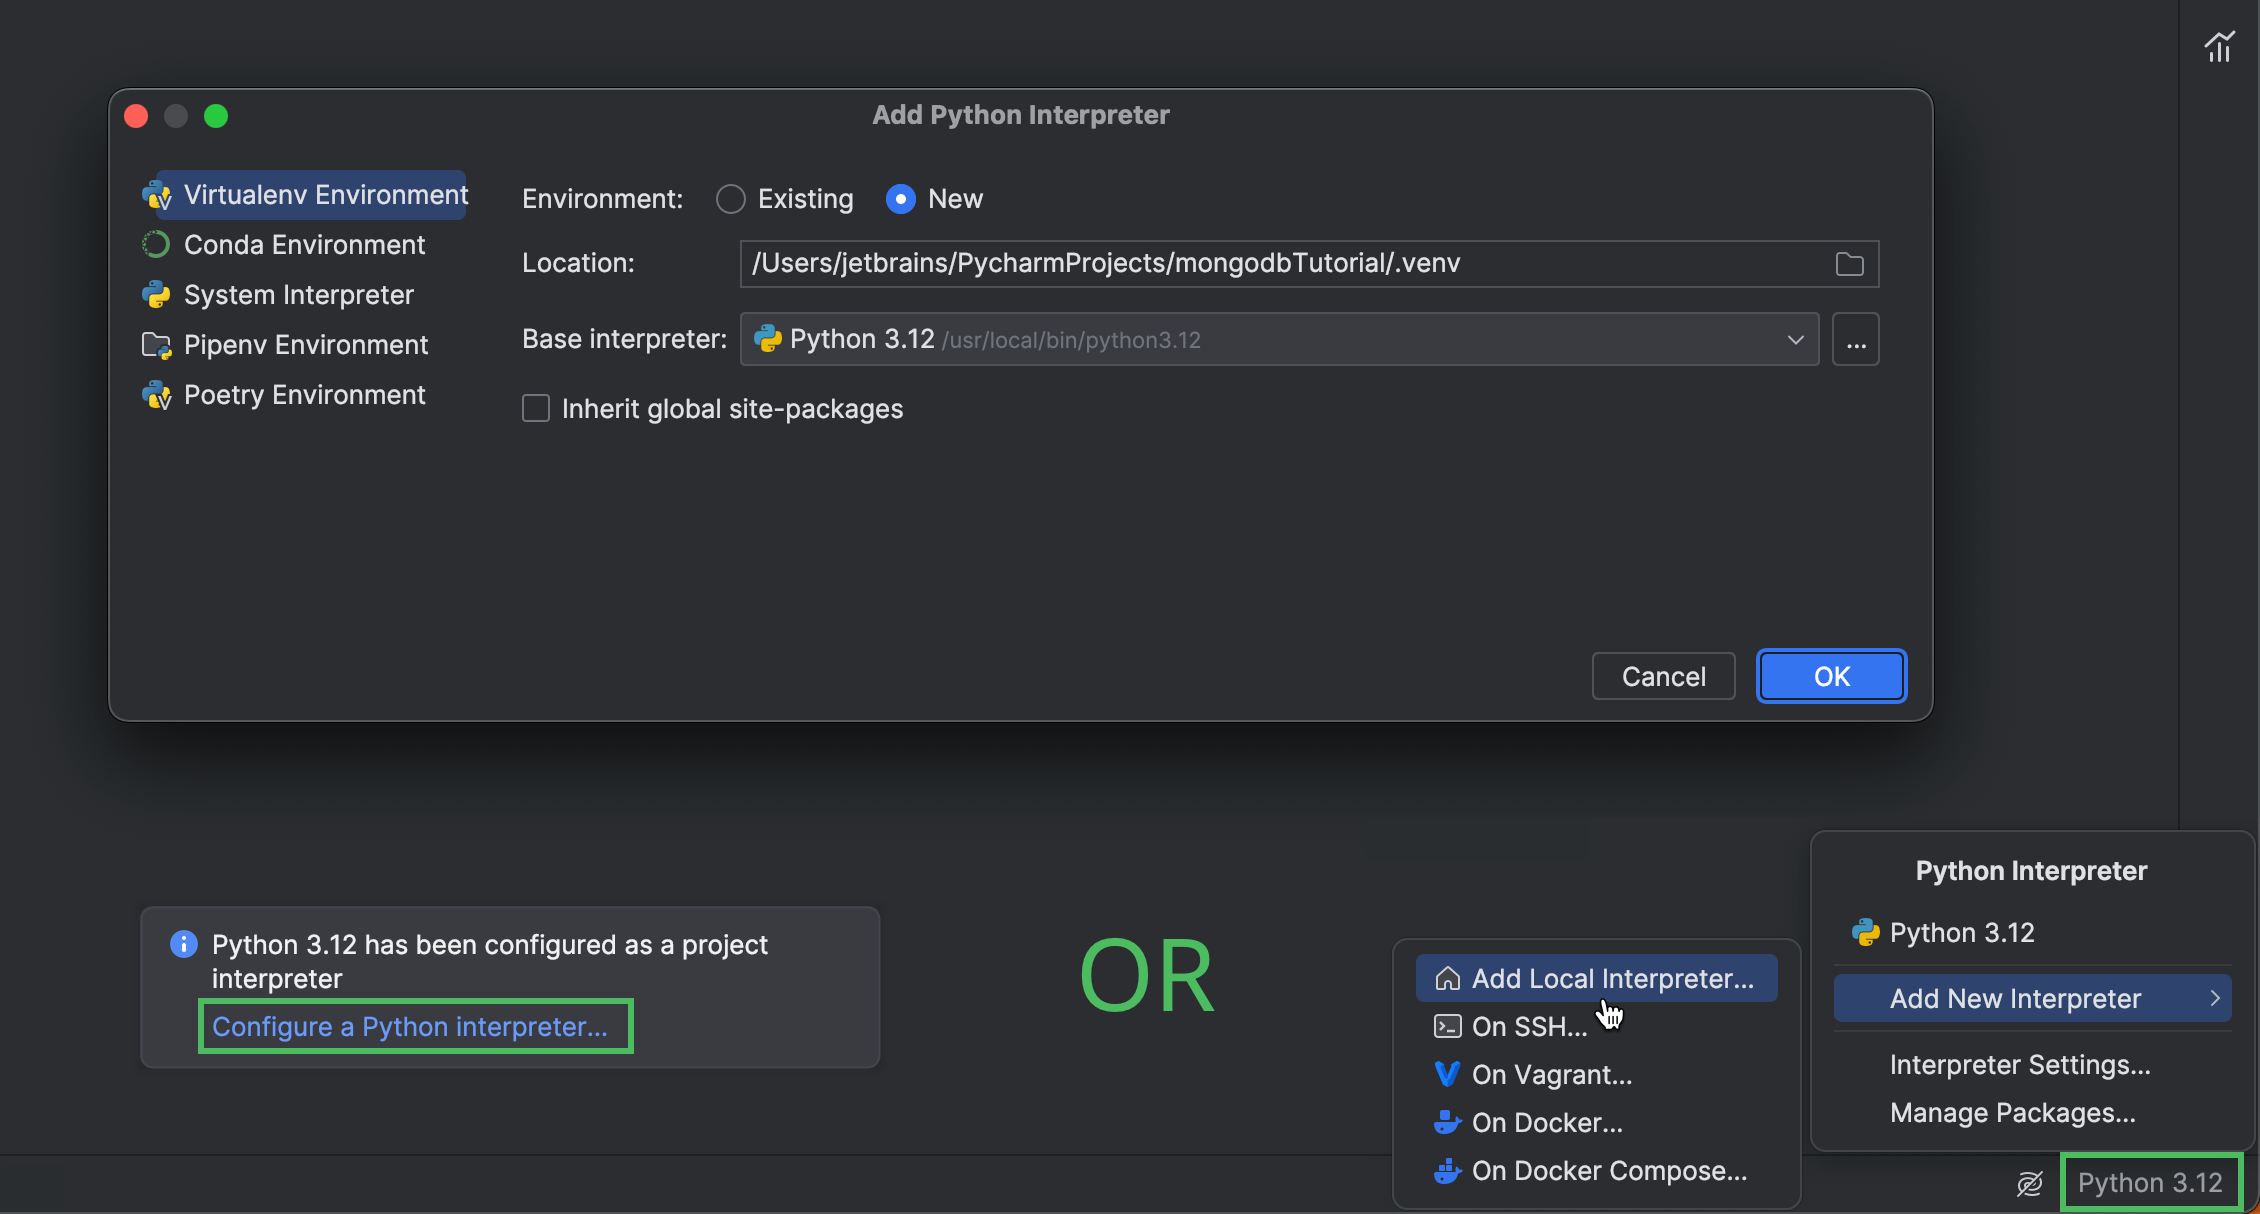Expand the Base interpreter dropdown
Image resolution: width=2260 pixels, height=1214 pixels.
[1794, 339]
